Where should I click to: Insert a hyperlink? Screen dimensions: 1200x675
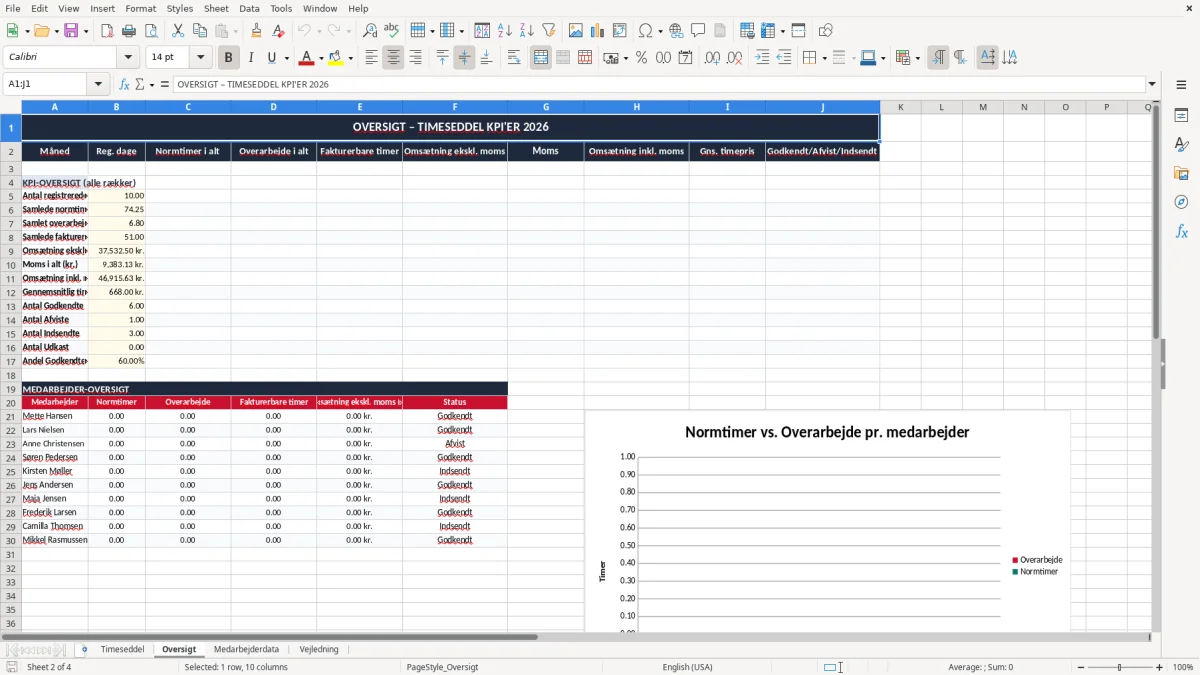[676, 31]
